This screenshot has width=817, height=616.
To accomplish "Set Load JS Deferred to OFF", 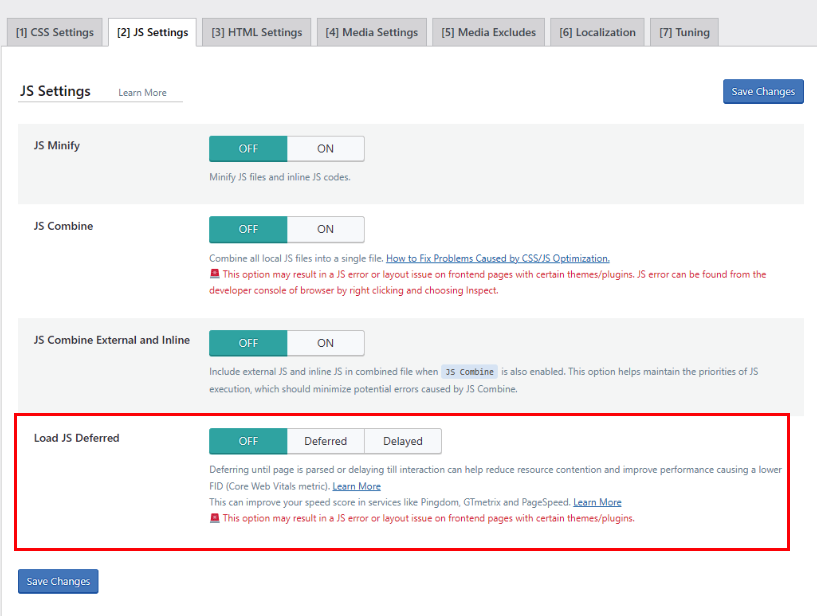I will tap(248, 441).
